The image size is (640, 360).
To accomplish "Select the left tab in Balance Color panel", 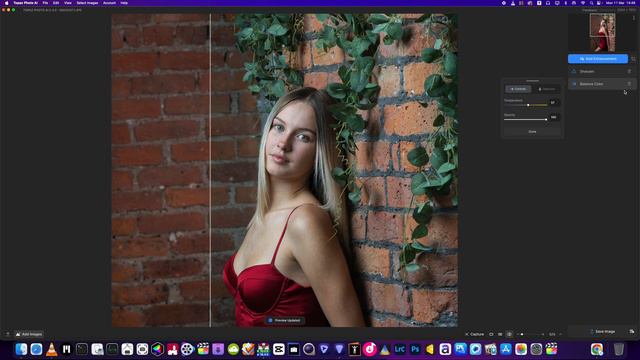I will click(518, 89).
